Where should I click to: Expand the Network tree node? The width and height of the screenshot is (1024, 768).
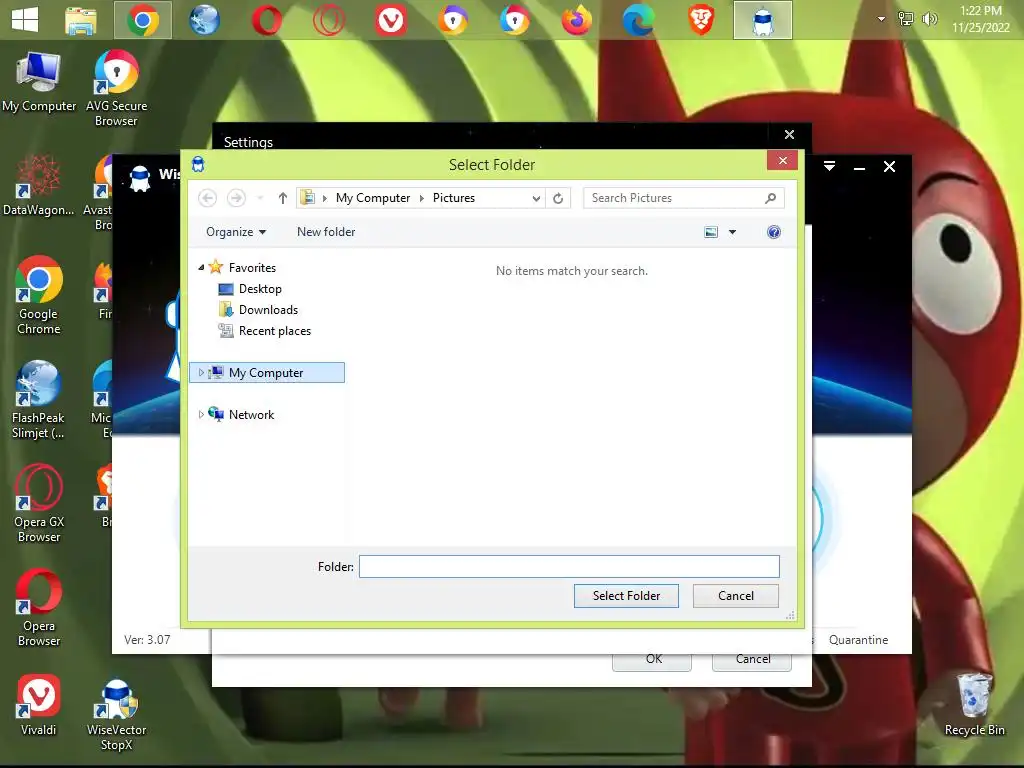[201, 414]
